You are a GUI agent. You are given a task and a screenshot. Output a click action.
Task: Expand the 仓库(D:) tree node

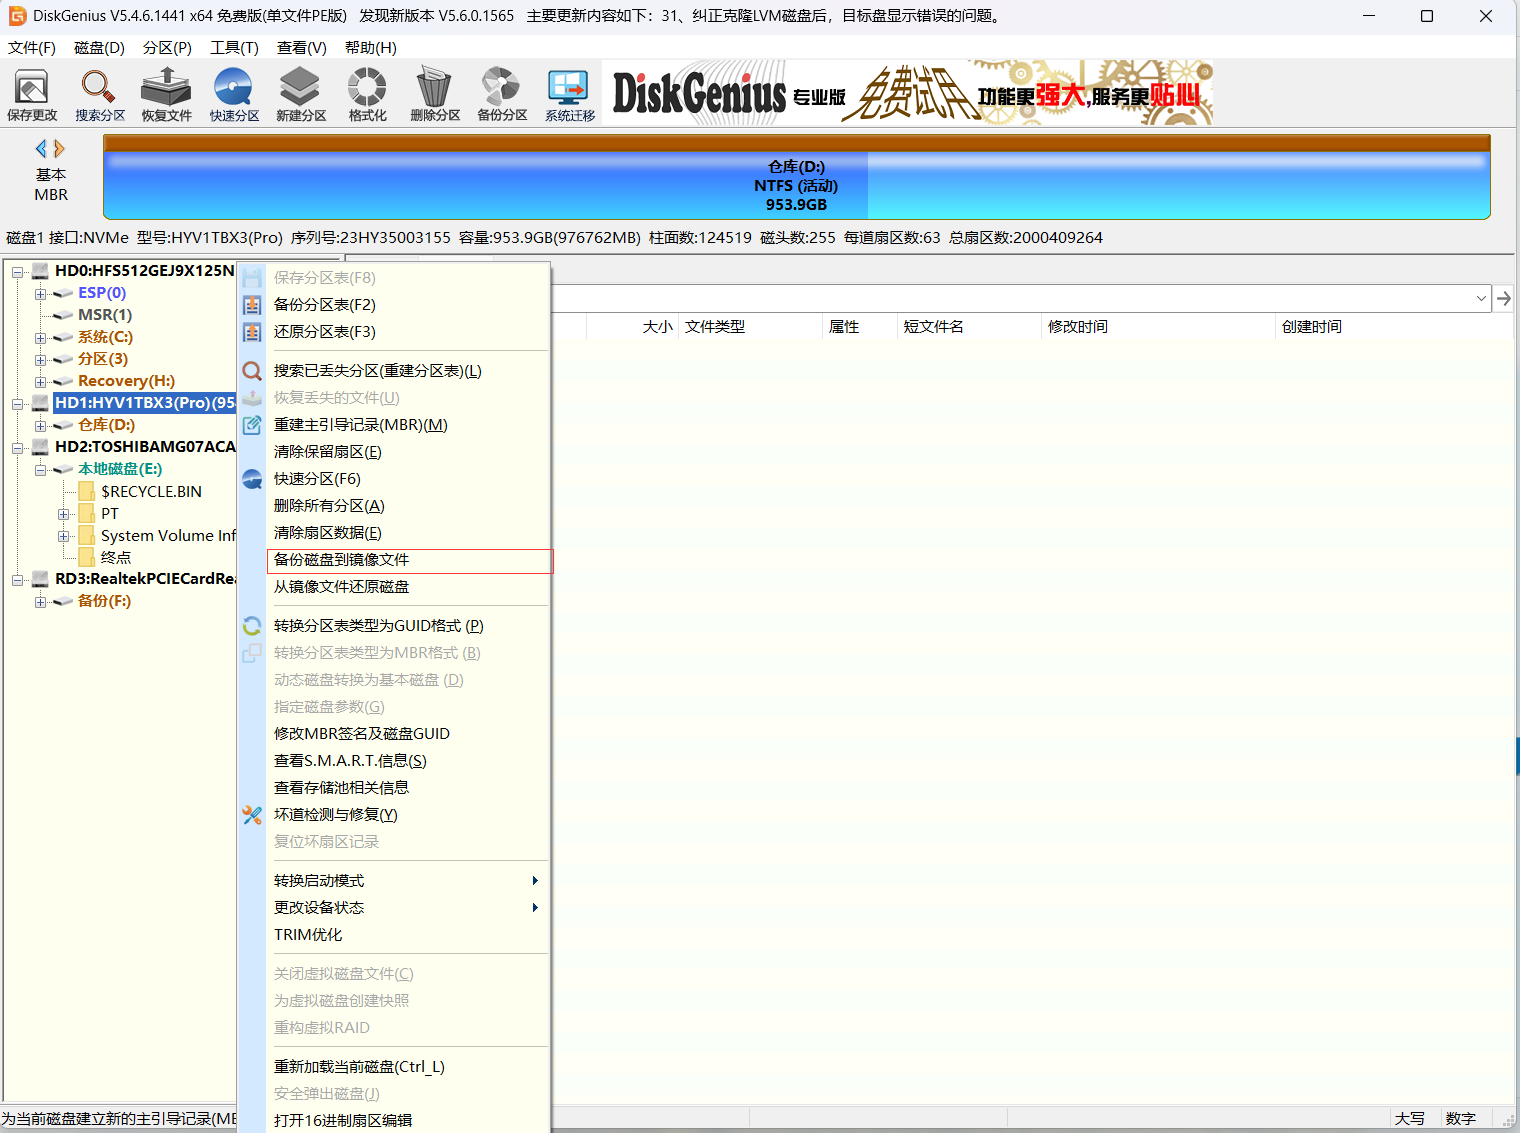point(40,426)
